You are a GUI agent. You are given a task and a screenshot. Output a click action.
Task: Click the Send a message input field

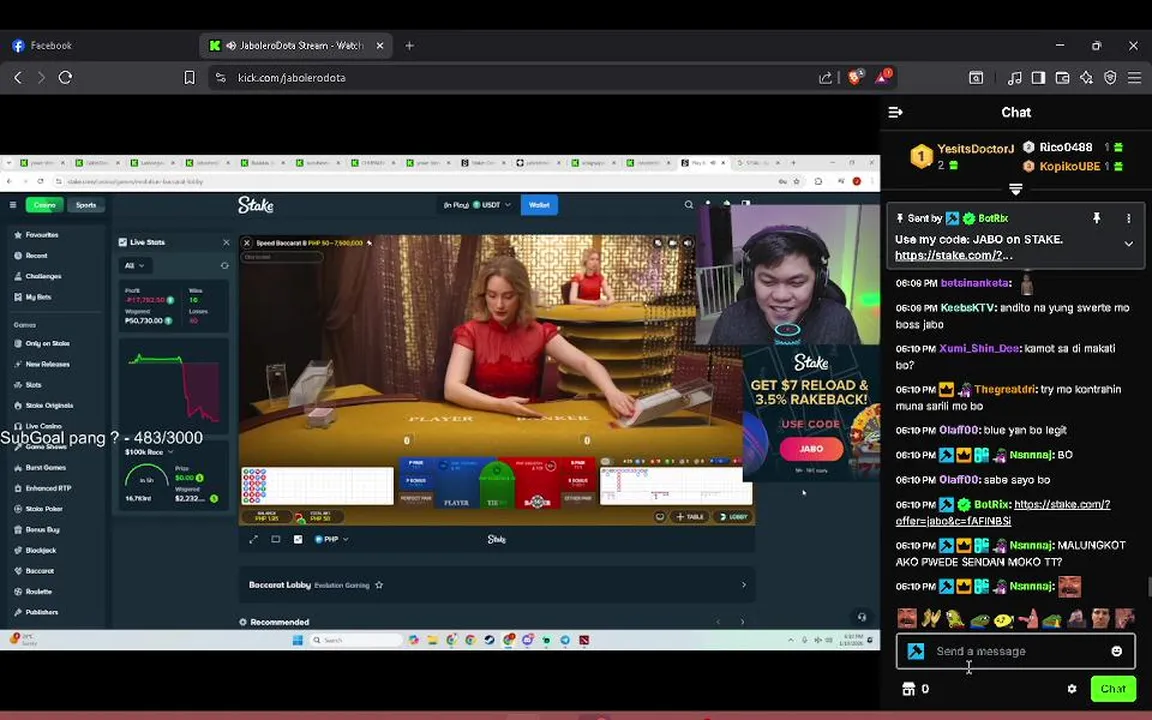coord(1017,651)
